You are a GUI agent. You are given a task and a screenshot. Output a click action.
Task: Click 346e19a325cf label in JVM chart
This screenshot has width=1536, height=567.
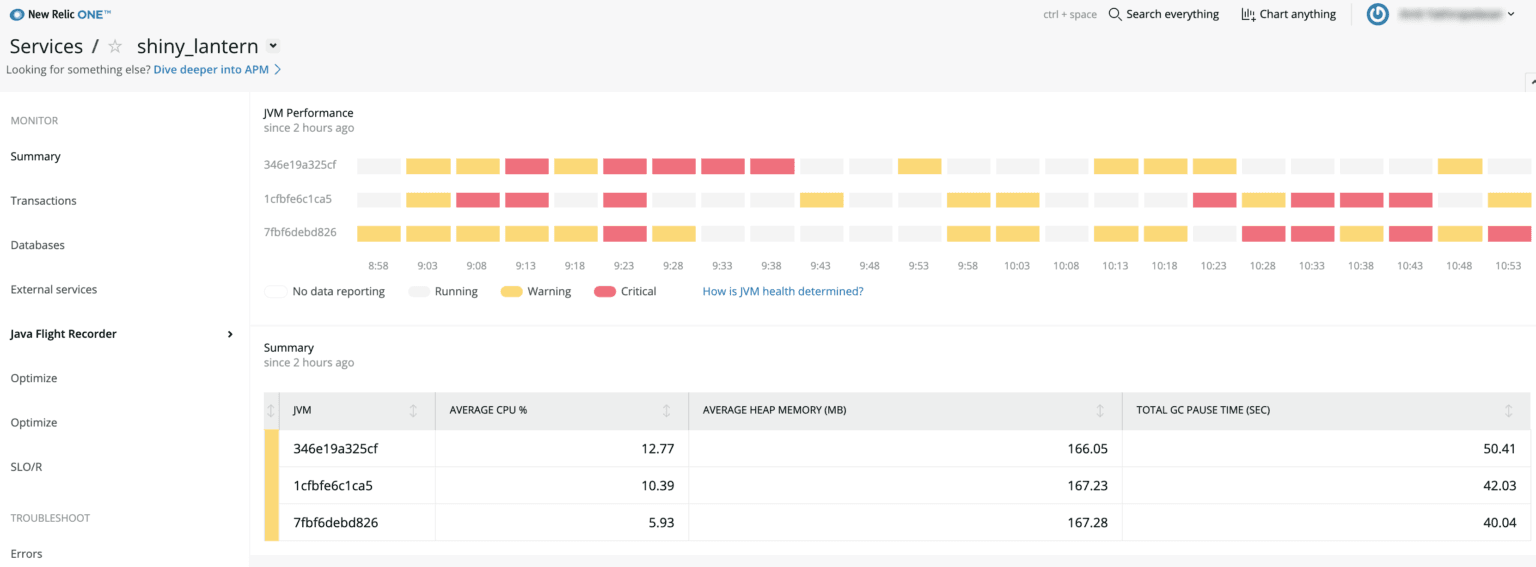click(300, 165)
